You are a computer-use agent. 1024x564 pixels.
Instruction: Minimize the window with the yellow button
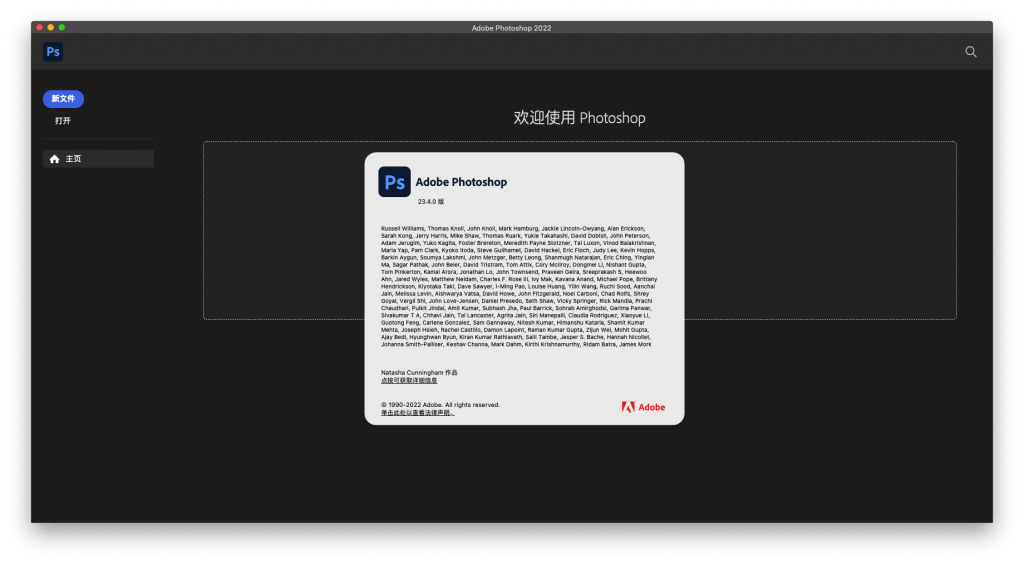51,27
